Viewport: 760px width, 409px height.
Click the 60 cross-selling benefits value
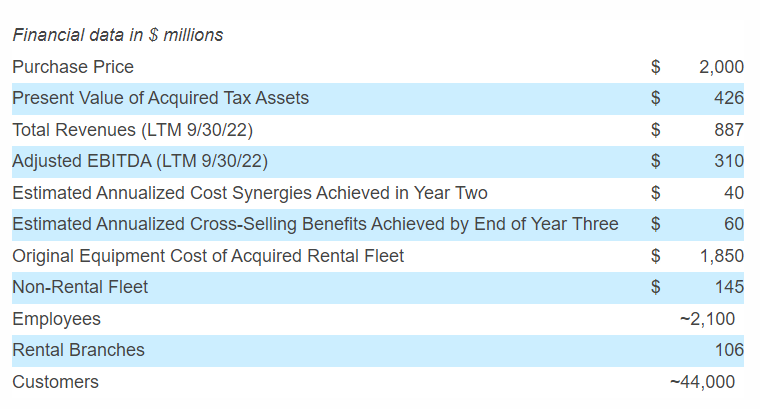tap(734, 224)
